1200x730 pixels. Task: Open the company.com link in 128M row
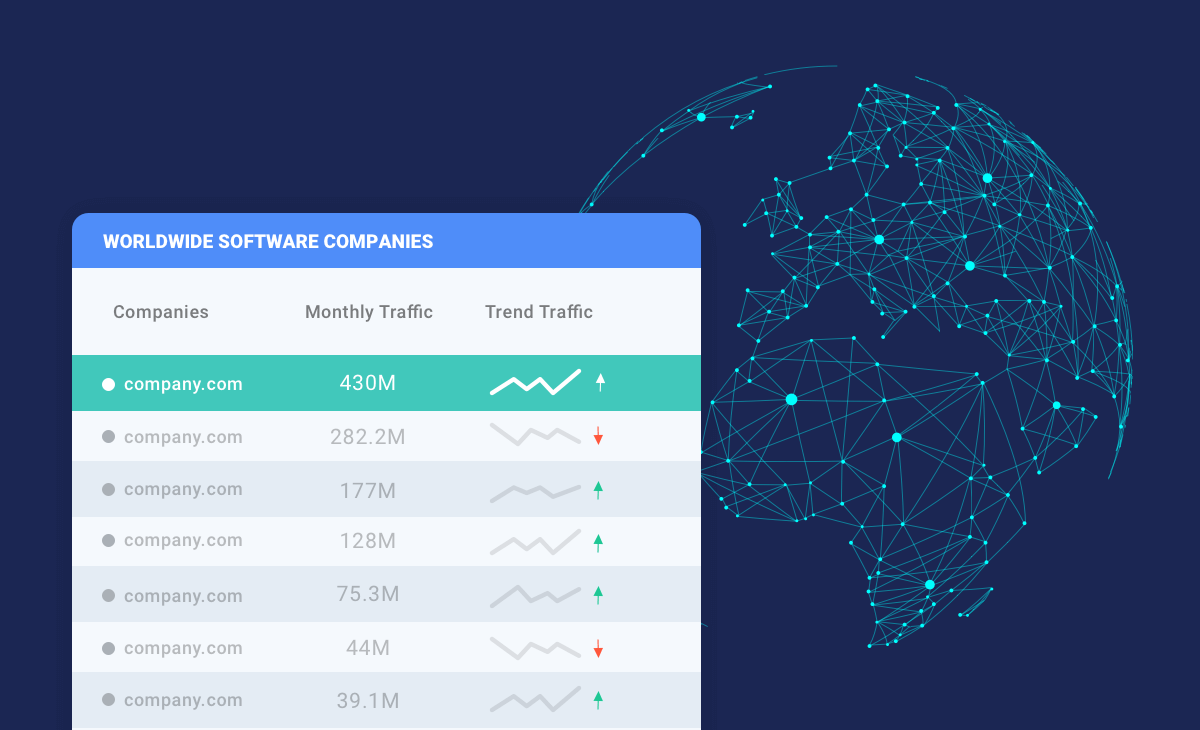183,540
